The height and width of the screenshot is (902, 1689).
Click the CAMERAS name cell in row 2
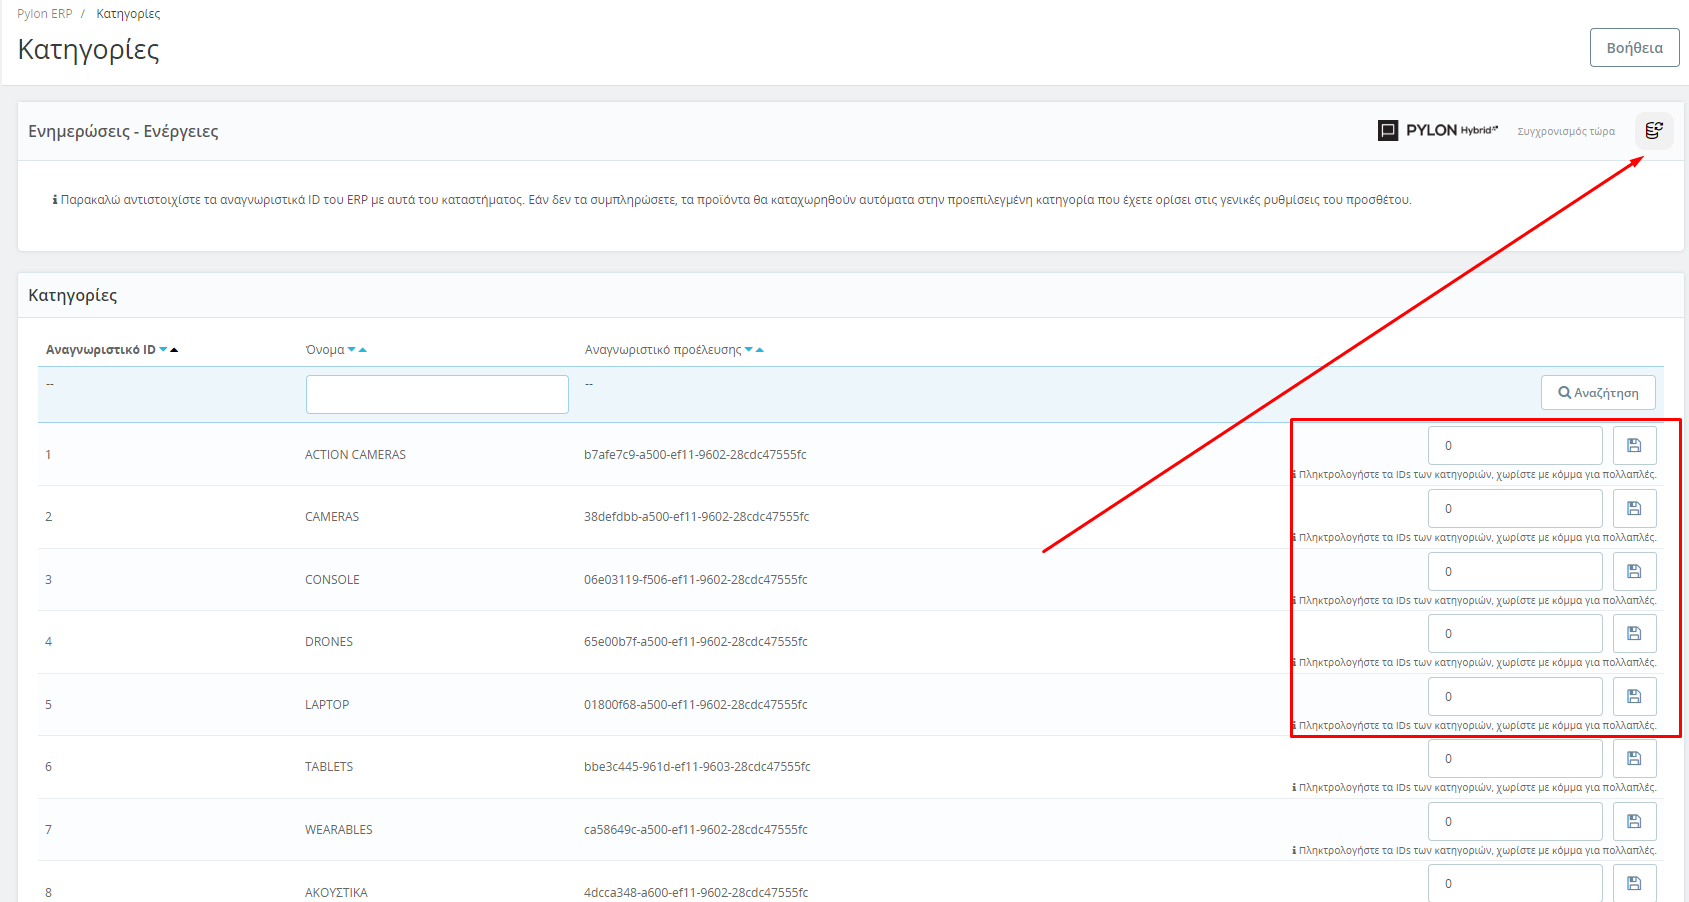pos(332,517)
